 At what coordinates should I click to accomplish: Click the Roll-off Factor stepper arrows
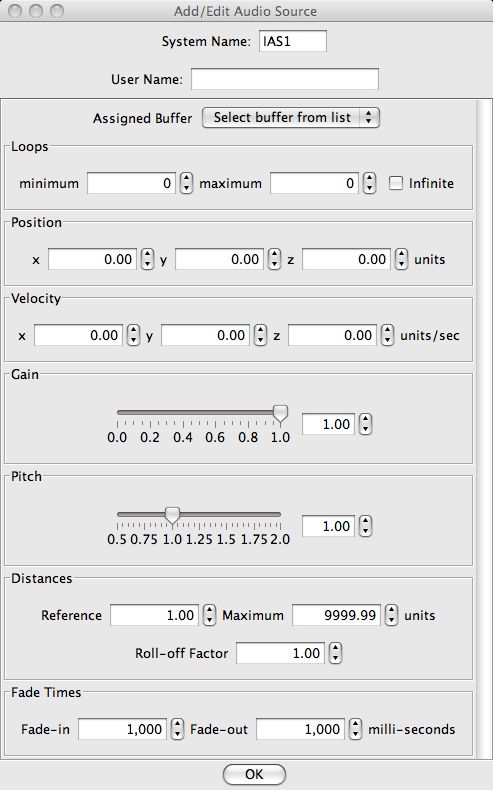[335, 653]
